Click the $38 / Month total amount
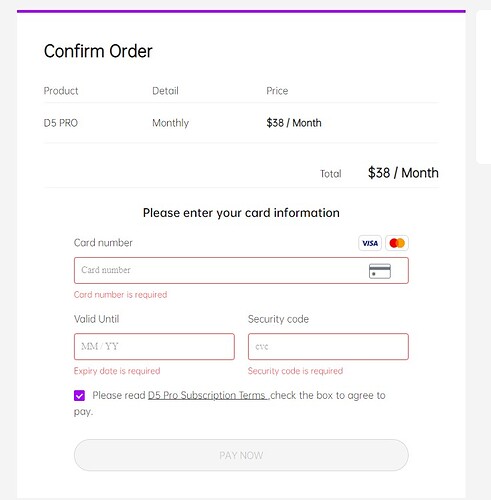491x500 pixels. tap(403, 173)
